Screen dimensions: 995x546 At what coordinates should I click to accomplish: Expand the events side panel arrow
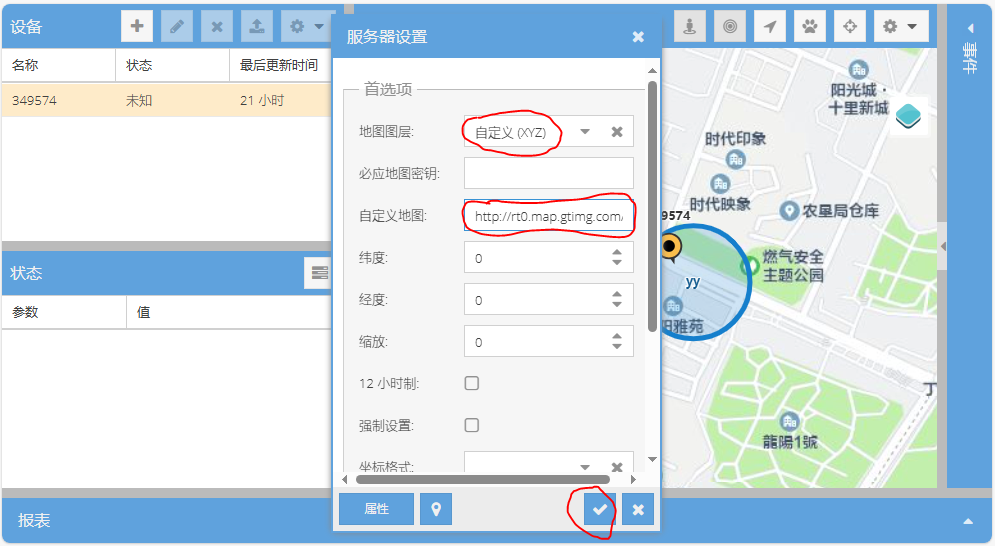tap(970, 28)
